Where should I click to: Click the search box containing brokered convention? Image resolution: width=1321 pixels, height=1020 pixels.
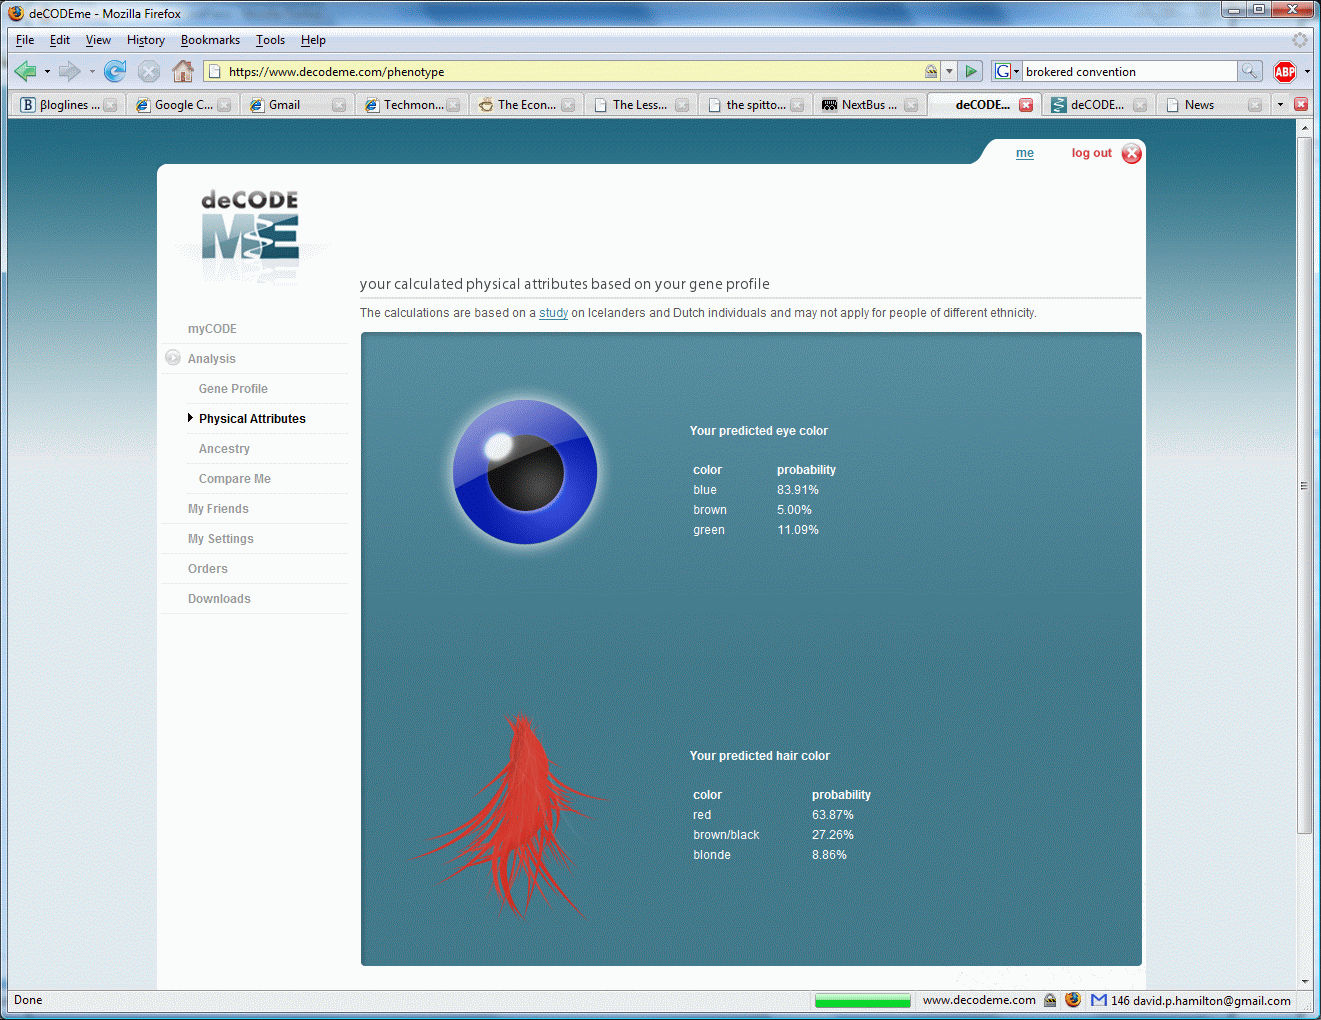pos(1129,71)
